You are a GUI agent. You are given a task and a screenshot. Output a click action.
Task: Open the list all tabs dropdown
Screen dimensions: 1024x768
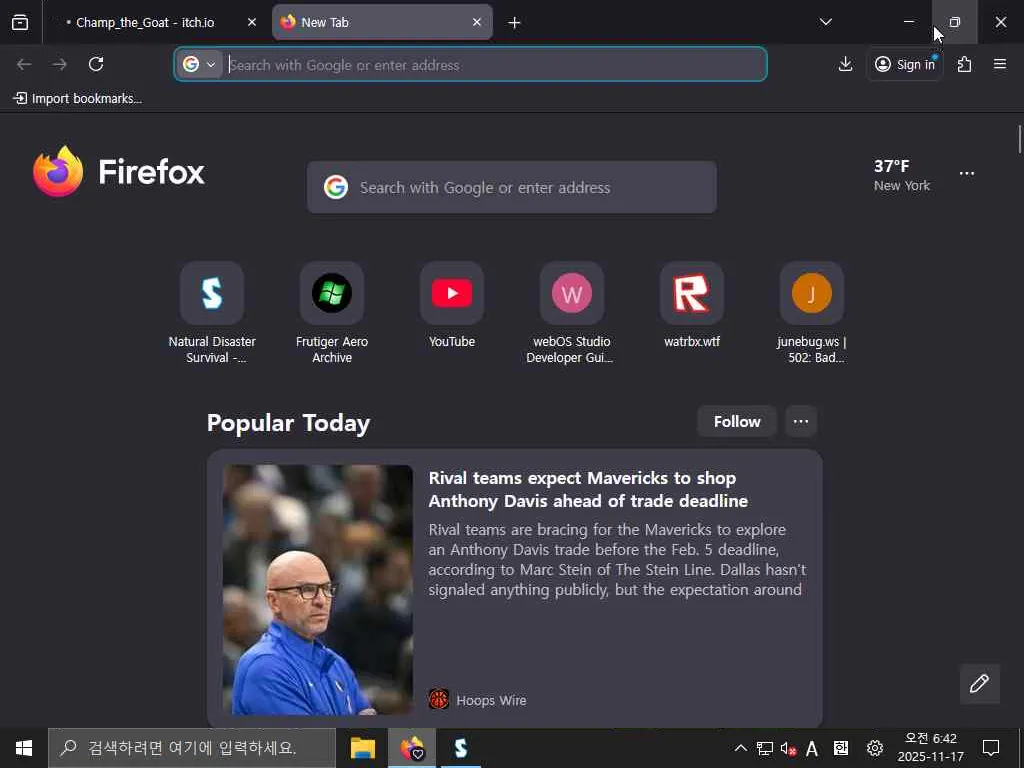click(825, 22)
